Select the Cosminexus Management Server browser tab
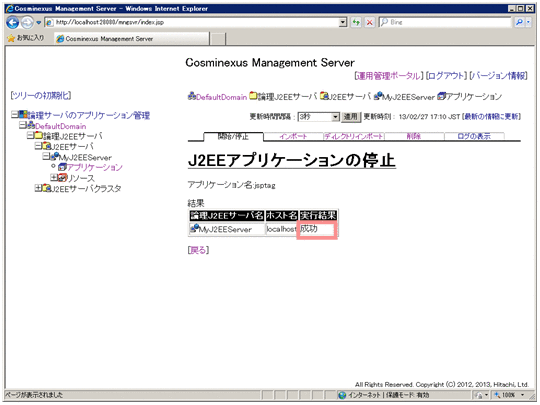Screen dimensions: 540x405 [x=132, y=39]
